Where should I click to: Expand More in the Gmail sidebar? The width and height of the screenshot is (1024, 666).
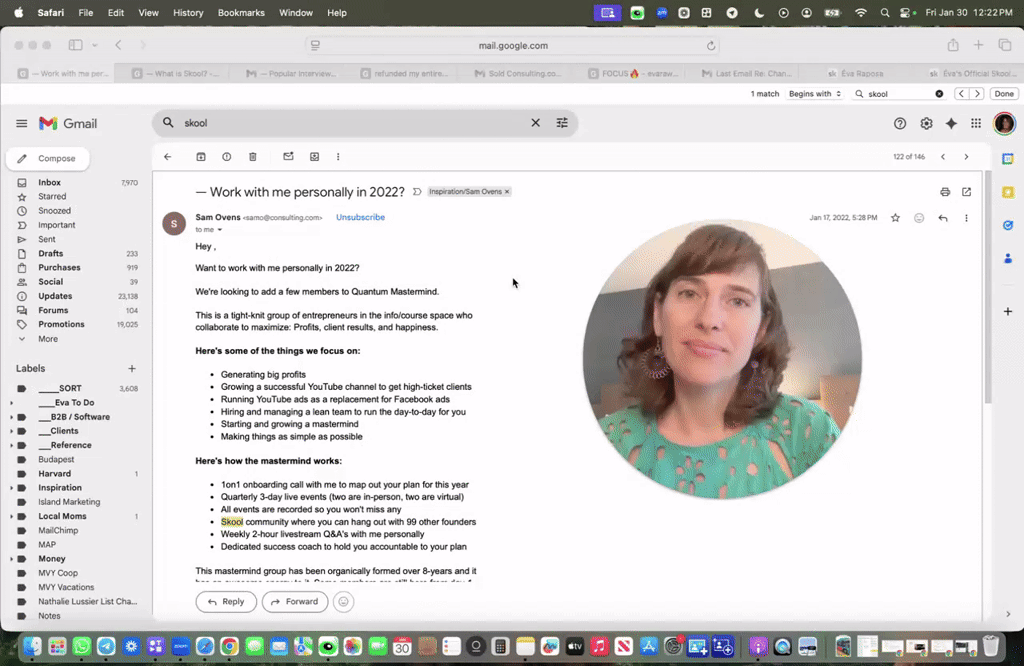48,339
